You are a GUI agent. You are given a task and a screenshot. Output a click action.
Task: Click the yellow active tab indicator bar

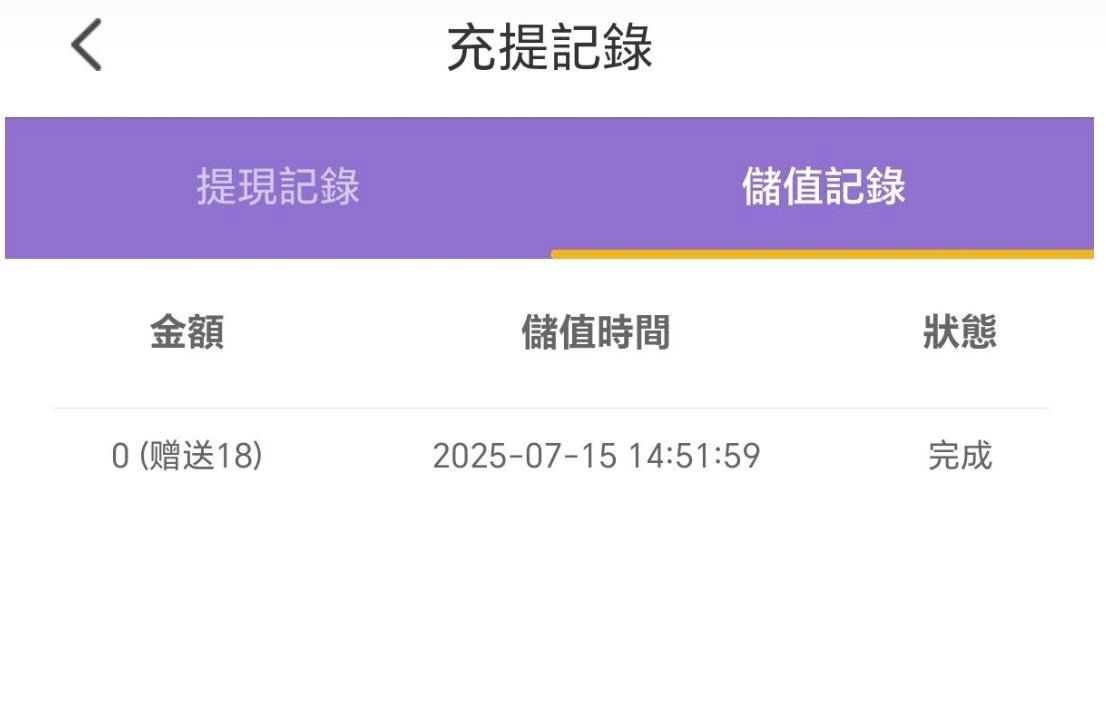[x=822, y=254]
